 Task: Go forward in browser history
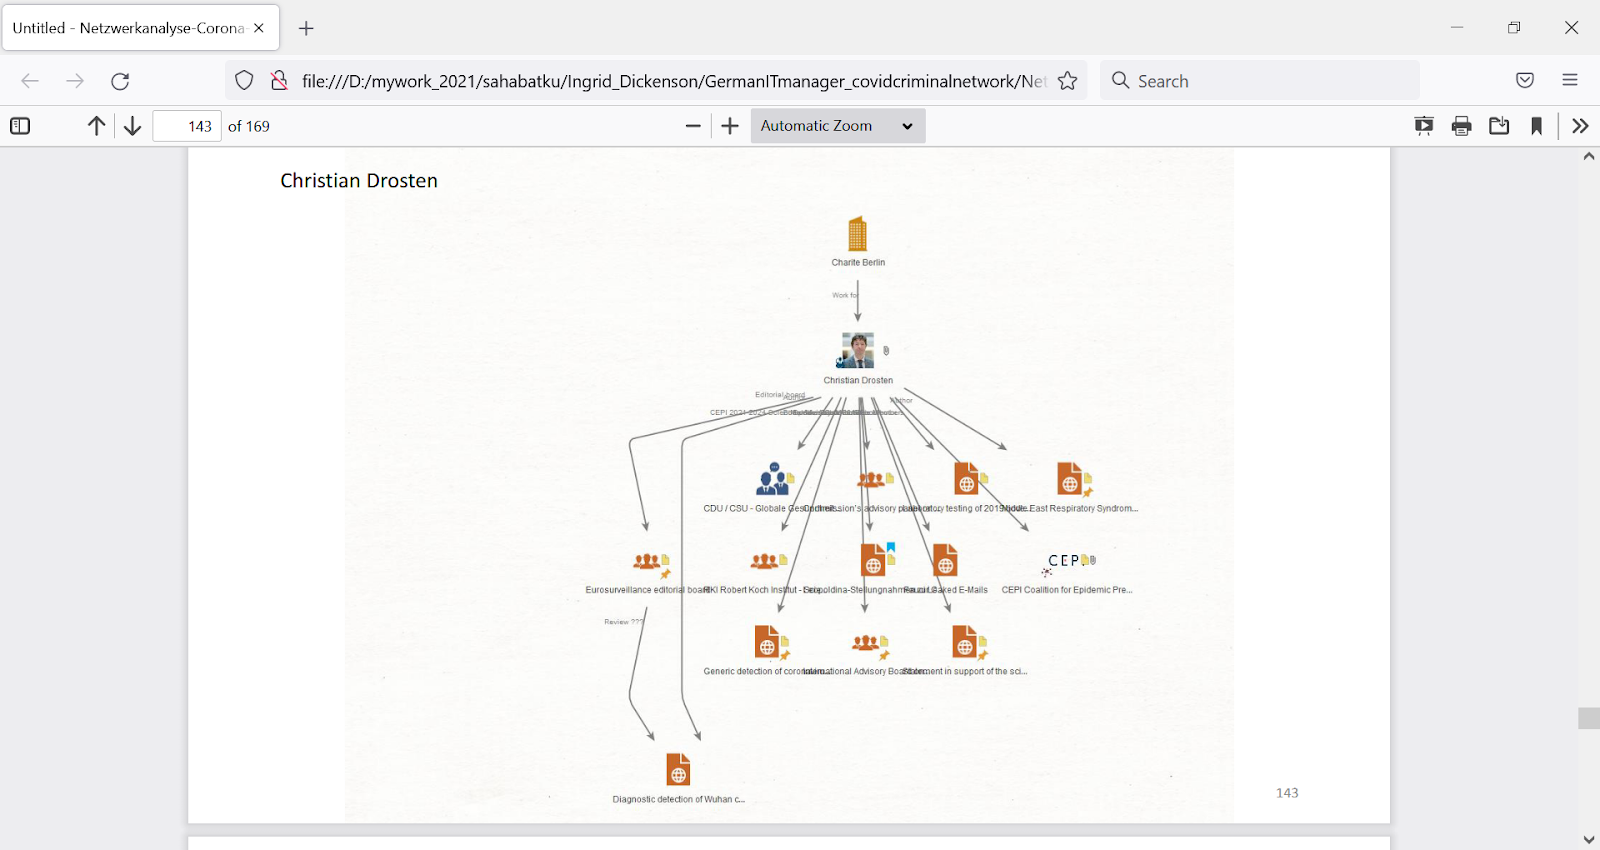[75, 81]
